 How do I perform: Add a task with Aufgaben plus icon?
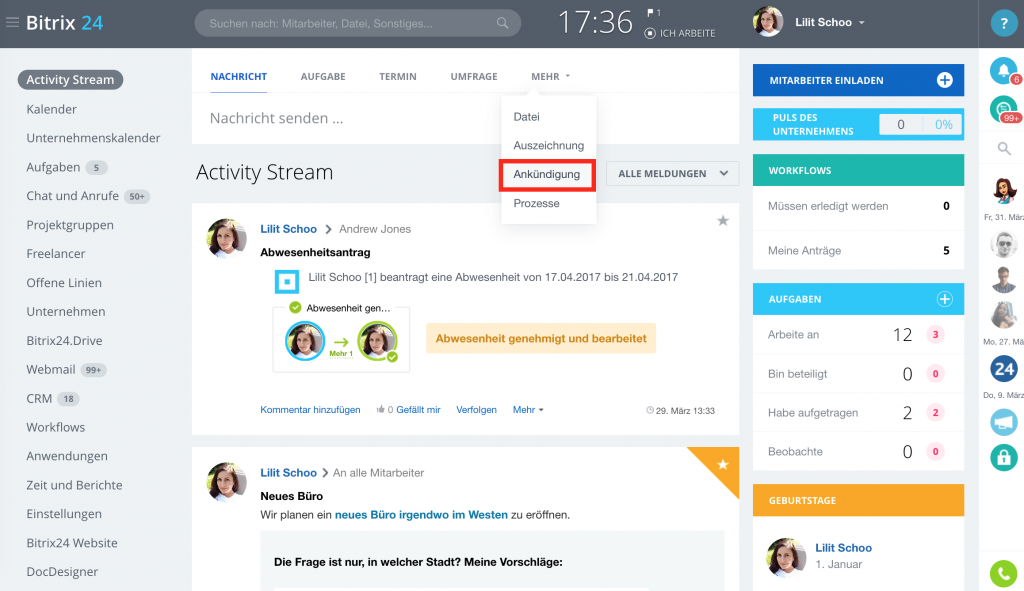(944, 299)
